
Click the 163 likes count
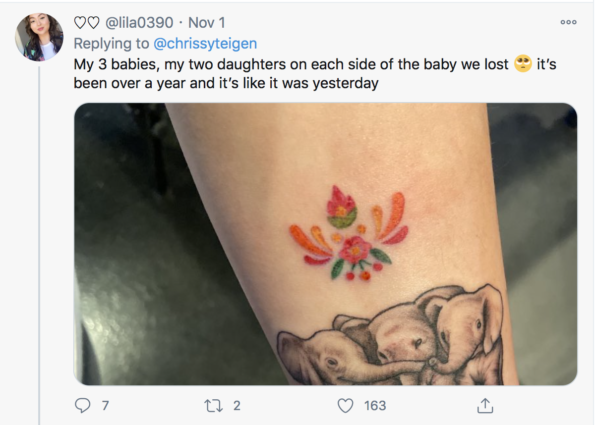(x=375, y=406)
